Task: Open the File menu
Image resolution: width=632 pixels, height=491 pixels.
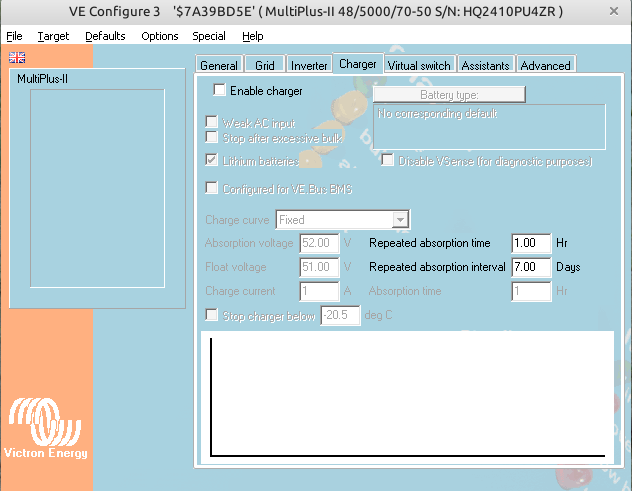Action: tap(14, 36)
